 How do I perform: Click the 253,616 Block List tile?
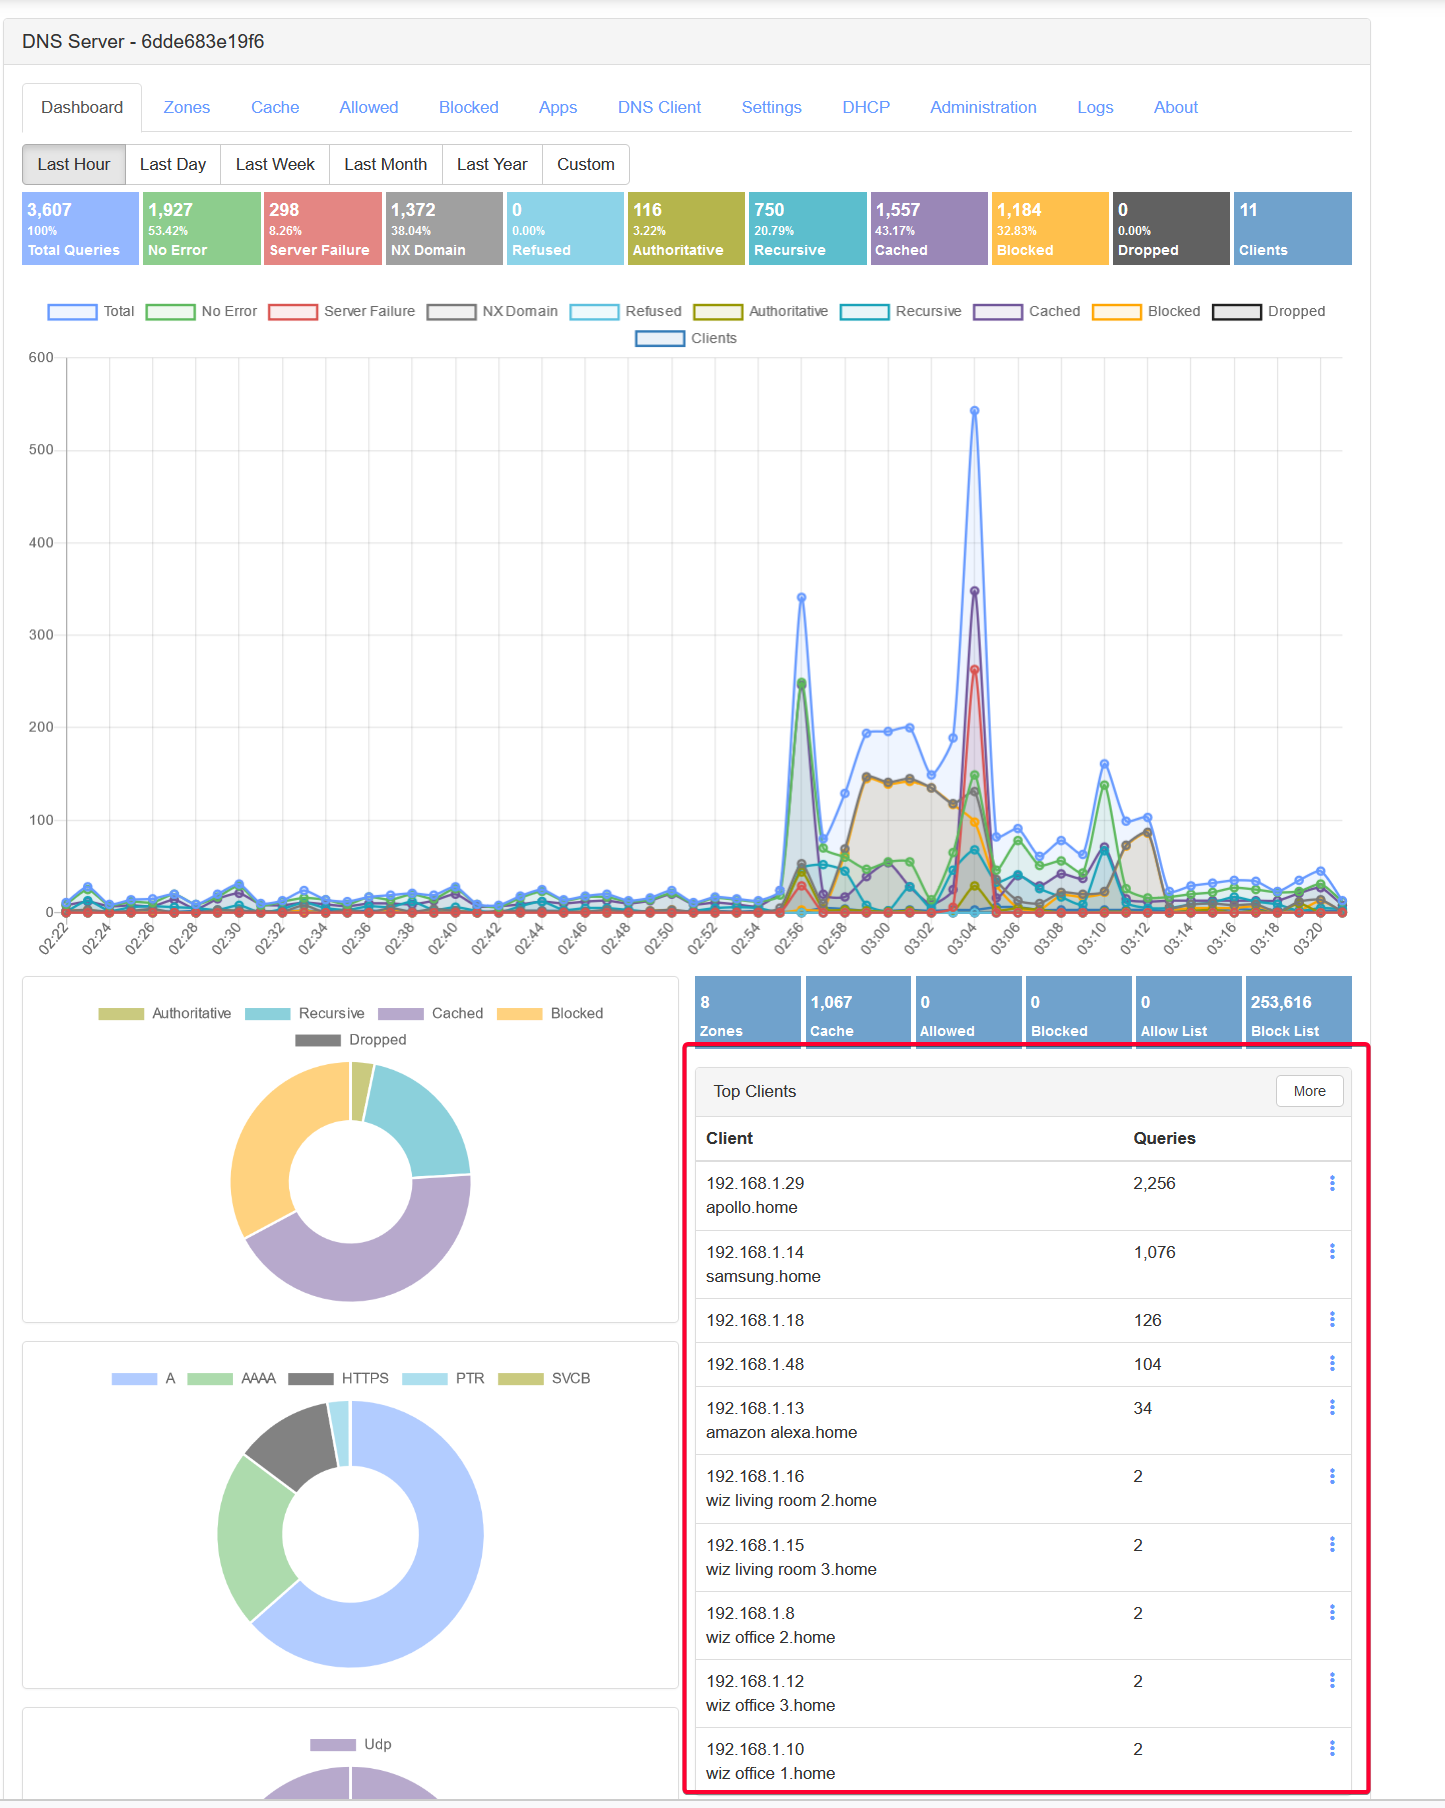point(1299,1012)
